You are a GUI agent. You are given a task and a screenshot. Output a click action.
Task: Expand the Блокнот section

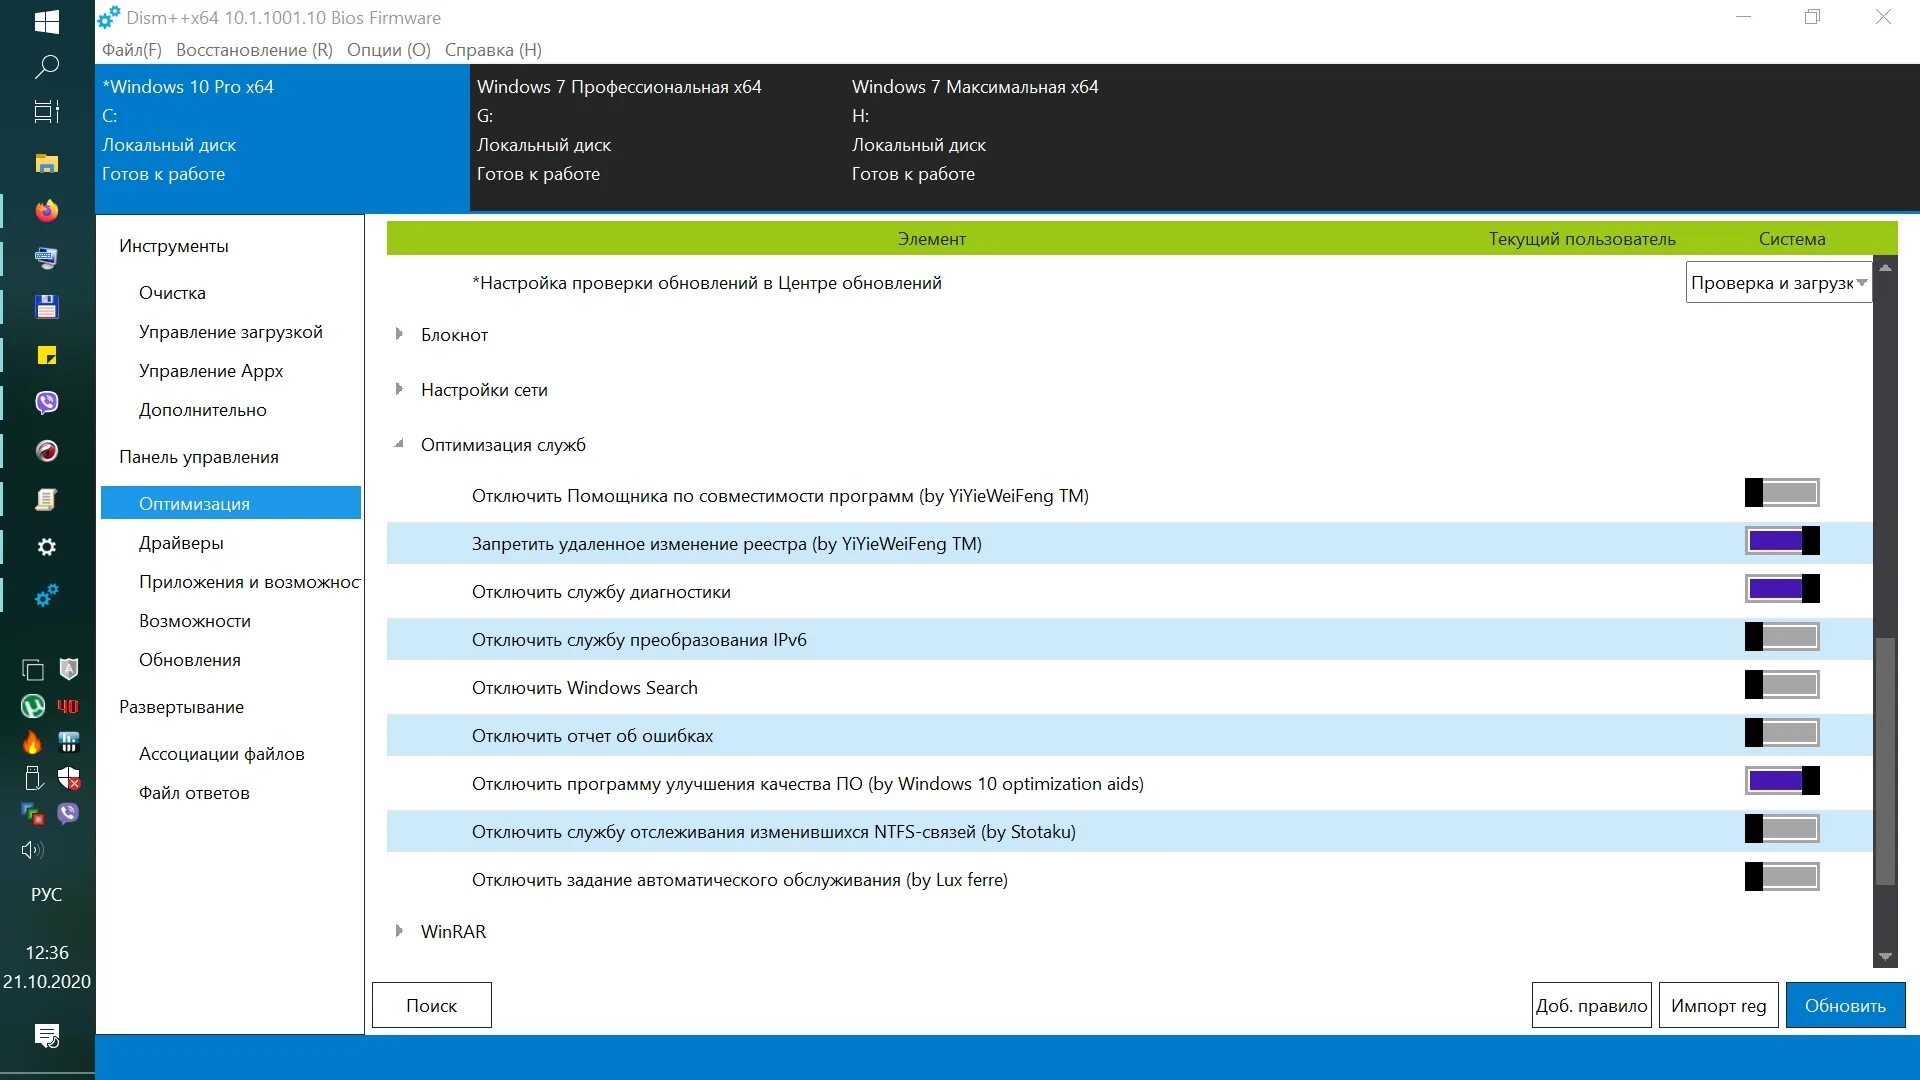pos(399,334)
